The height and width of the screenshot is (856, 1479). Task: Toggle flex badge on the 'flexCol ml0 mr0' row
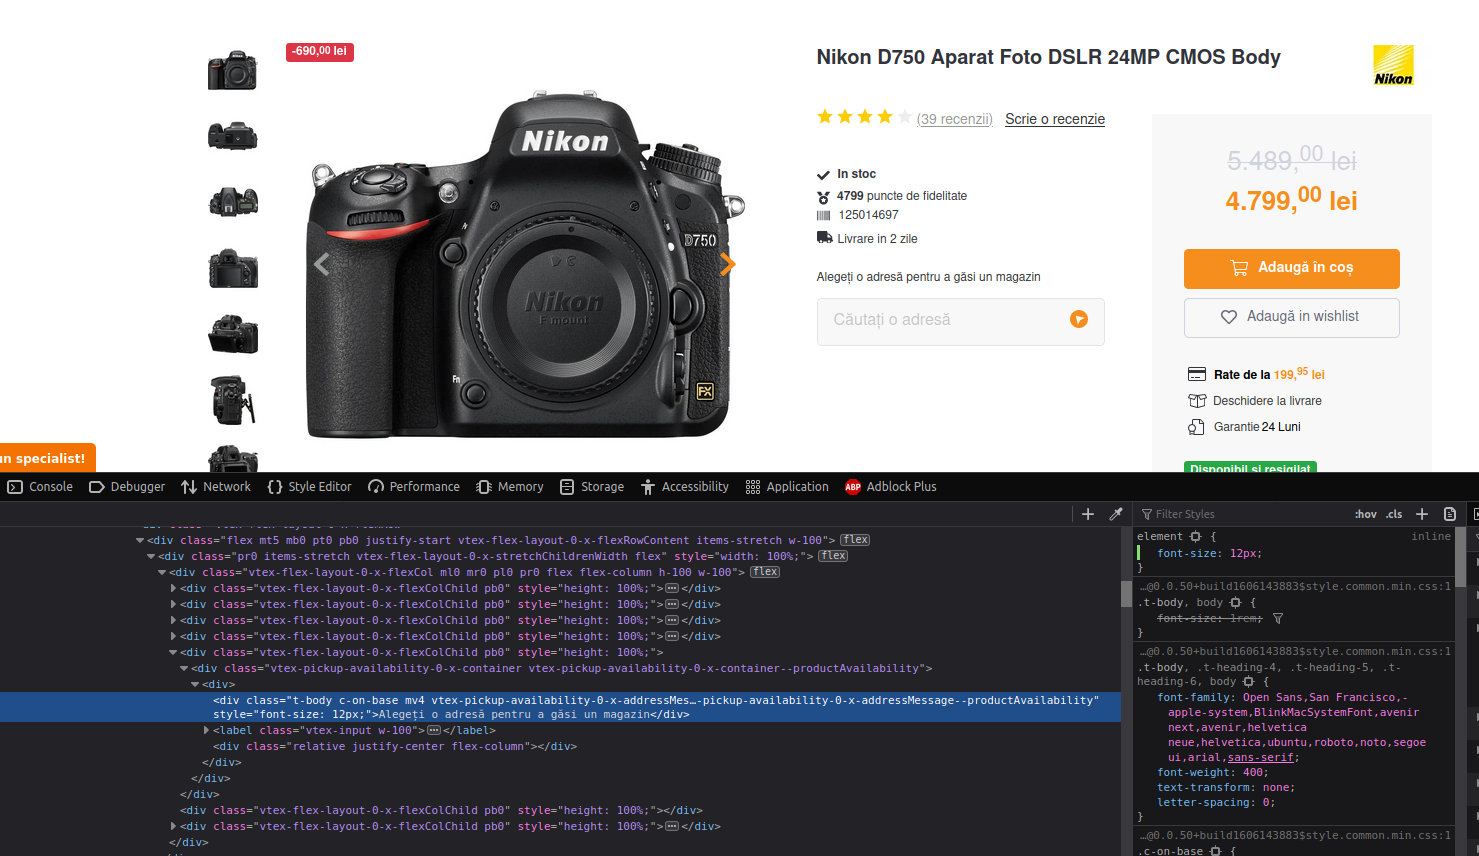(x=765, y=572)
